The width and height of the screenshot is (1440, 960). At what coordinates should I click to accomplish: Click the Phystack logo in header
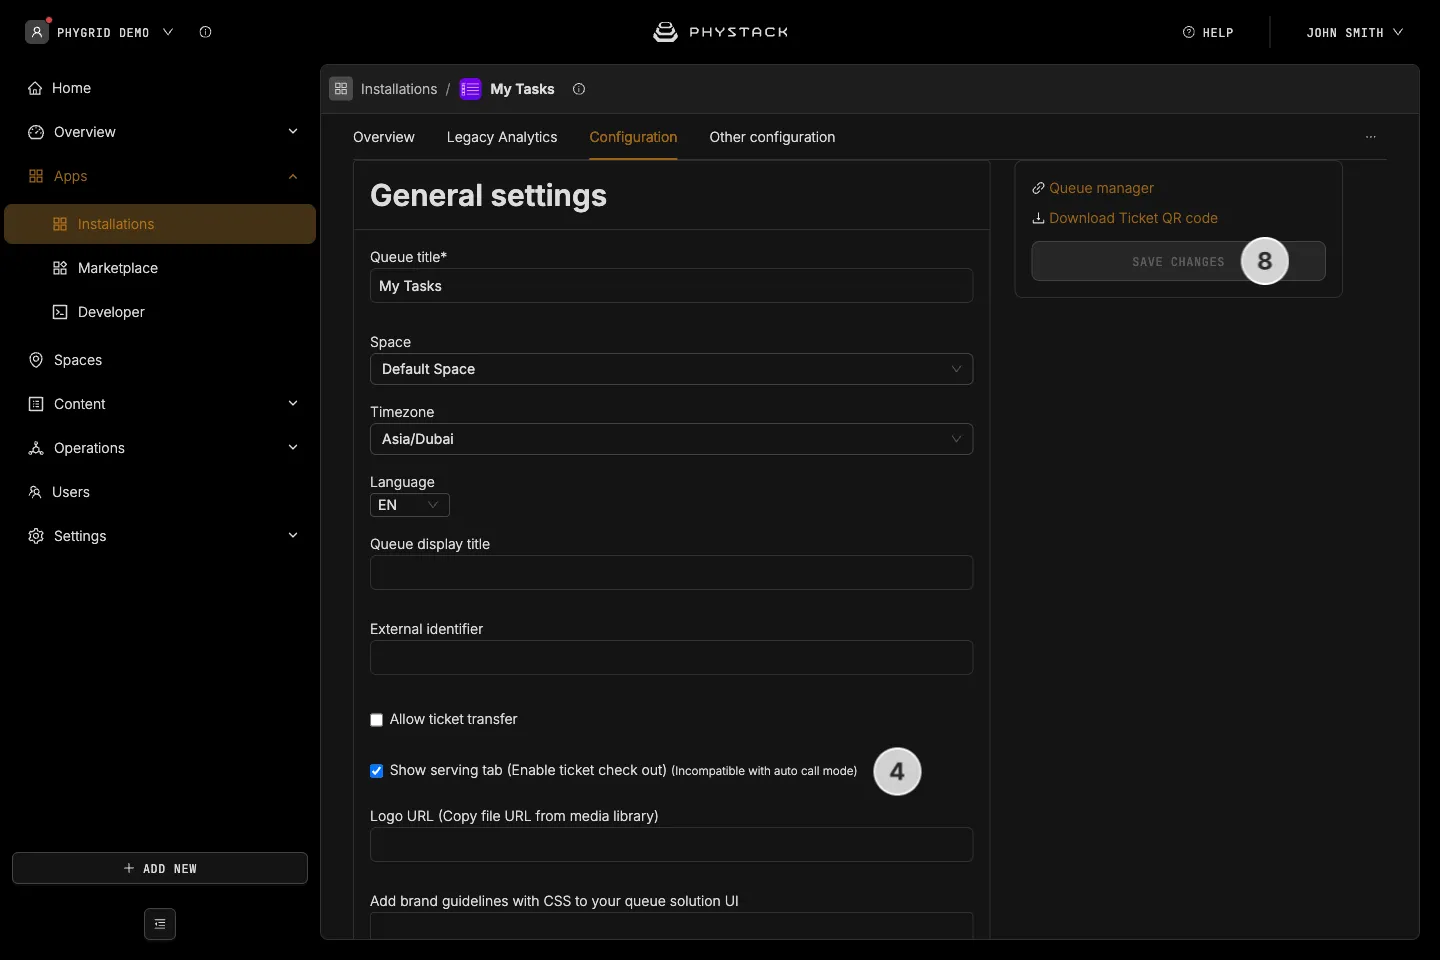coord(720,32)
